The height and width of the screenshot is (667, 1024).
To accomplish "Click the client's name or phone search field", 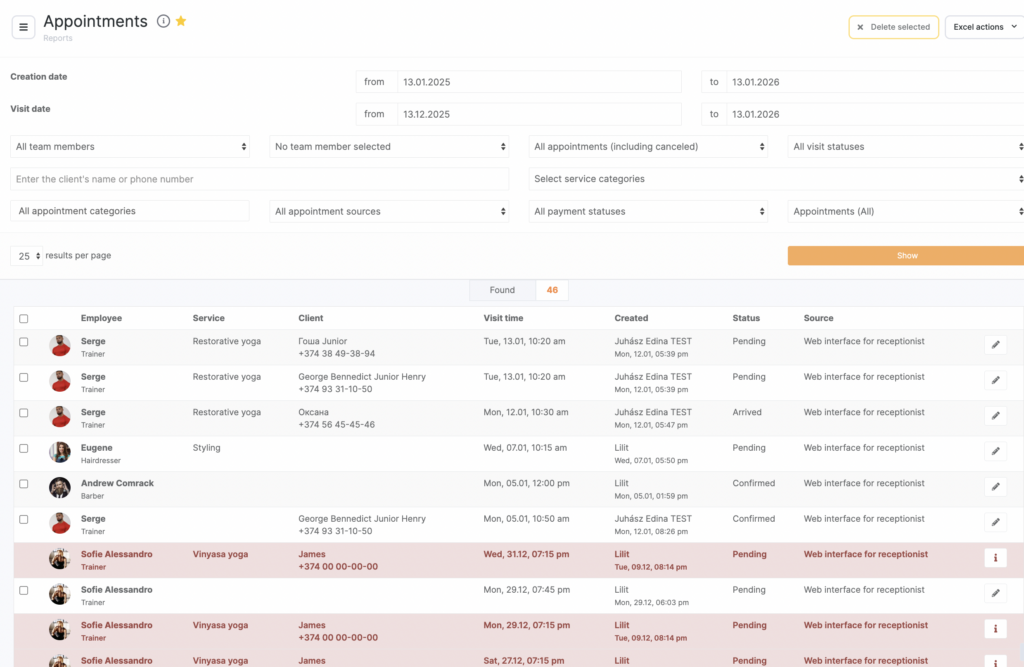I will click(259, 179).
